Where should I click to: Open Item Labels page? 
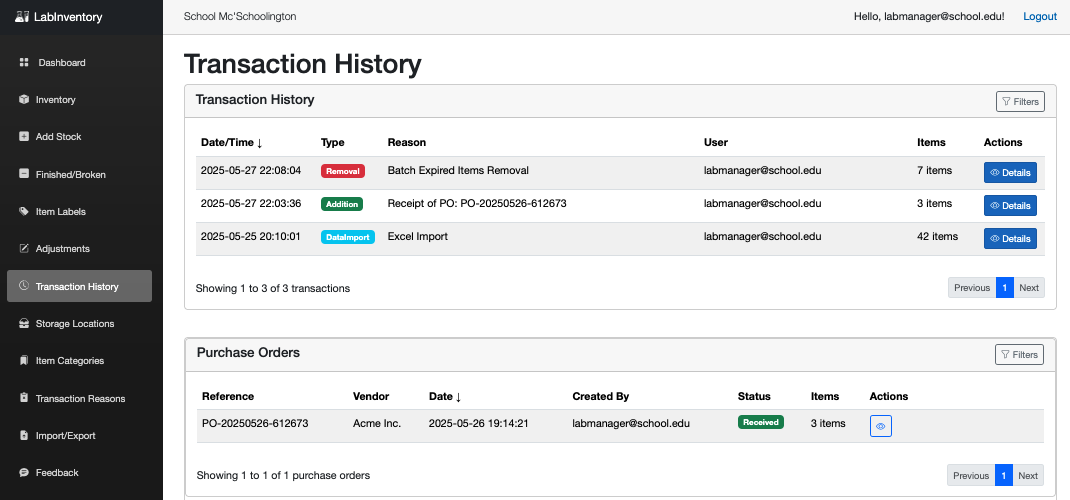[79, 211]
